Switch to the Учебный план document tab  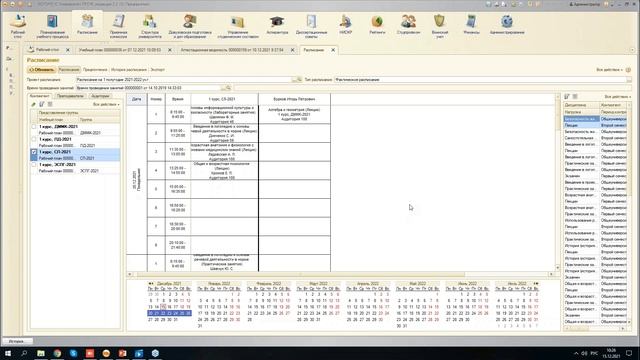click(x=120, y=50)
